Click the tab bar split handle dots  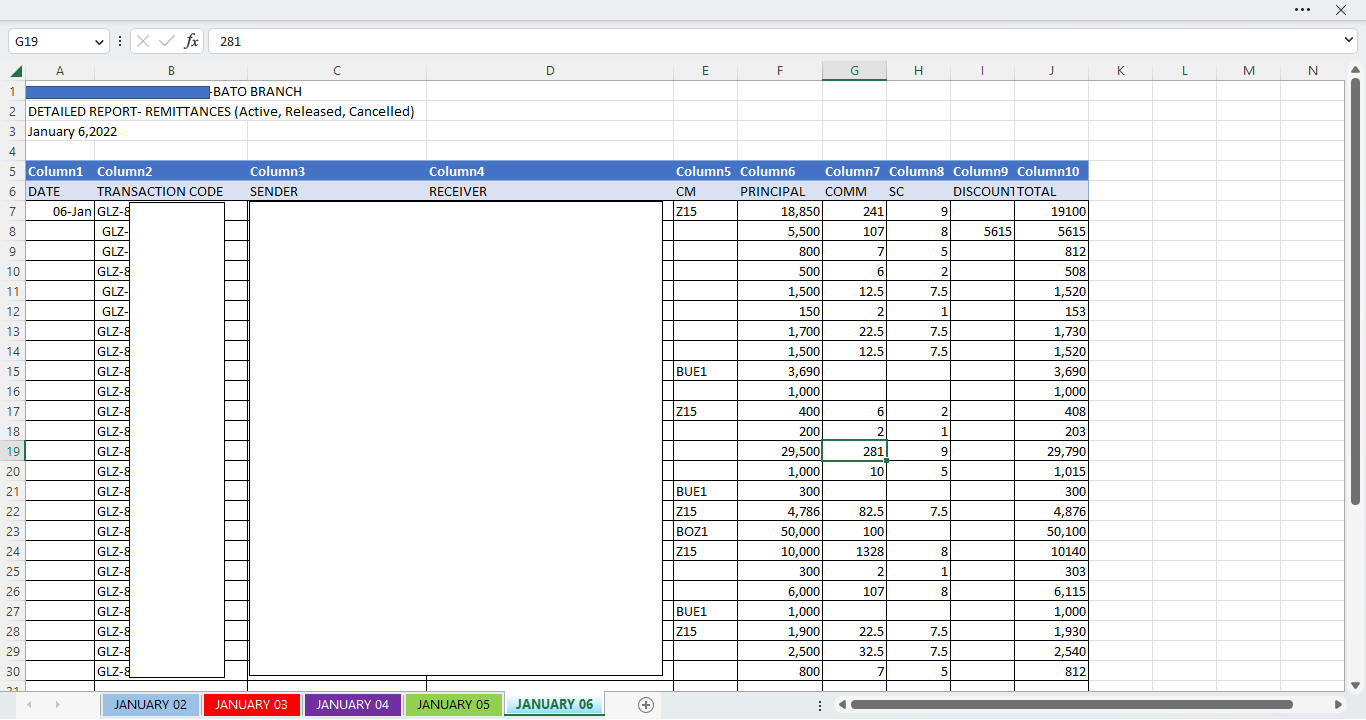(820, 705)
